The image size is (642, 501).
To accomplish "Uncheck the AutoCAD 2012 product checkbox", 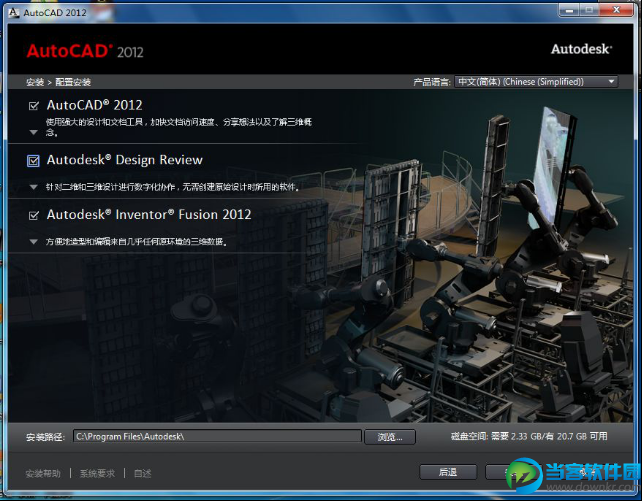I will click(34, 106).
